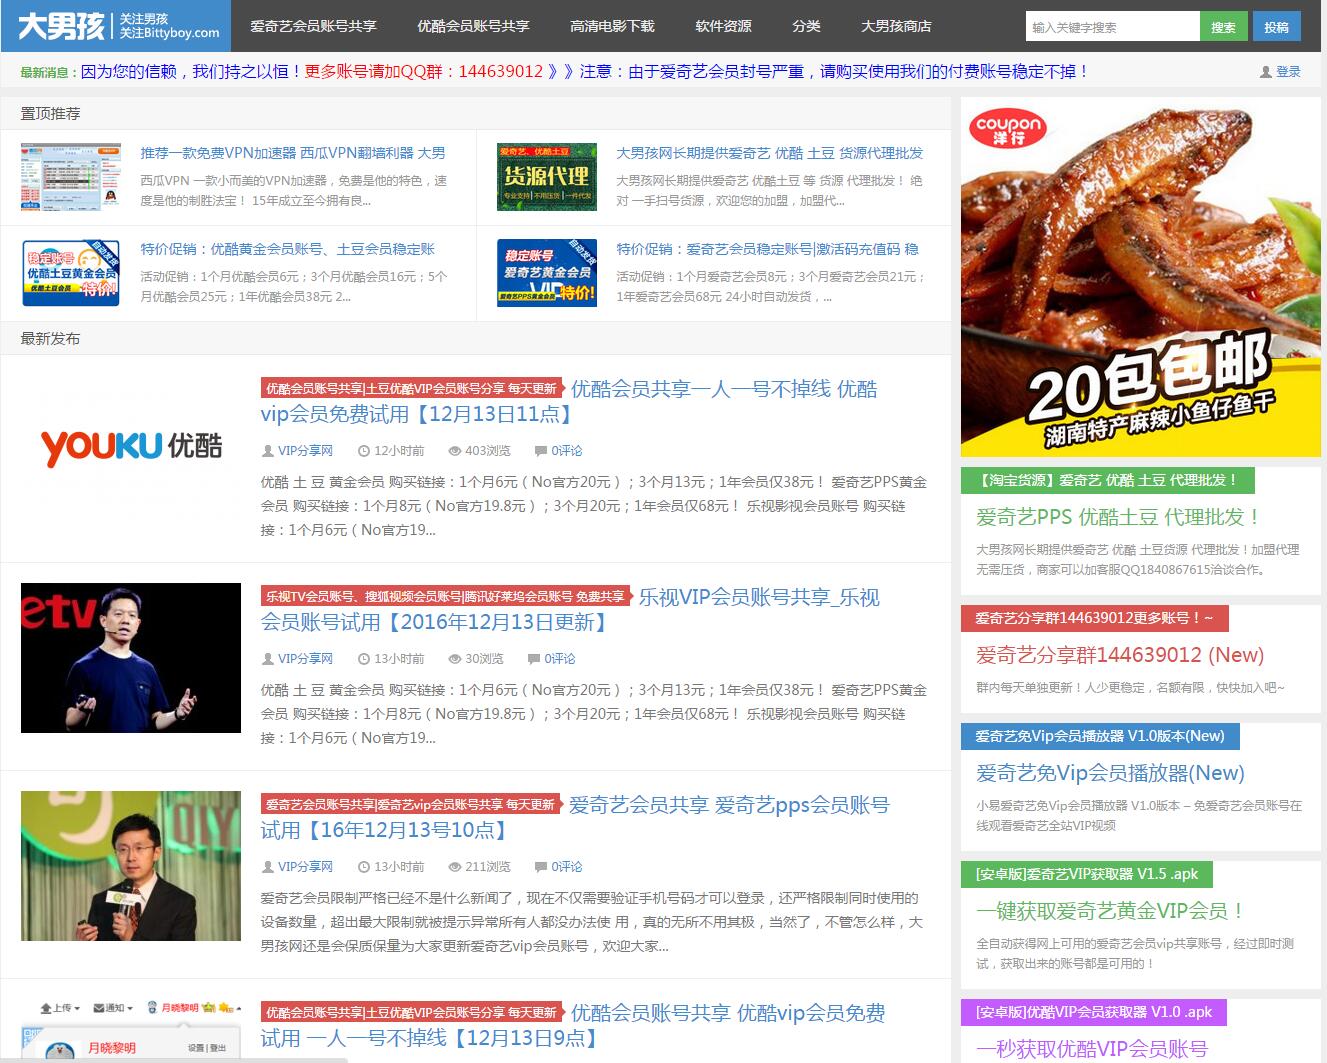Click the red 爱奇艺分享群144639012 sidebar label
This screenshot has width=1327, height=1063.
(x=1095, y=618)
